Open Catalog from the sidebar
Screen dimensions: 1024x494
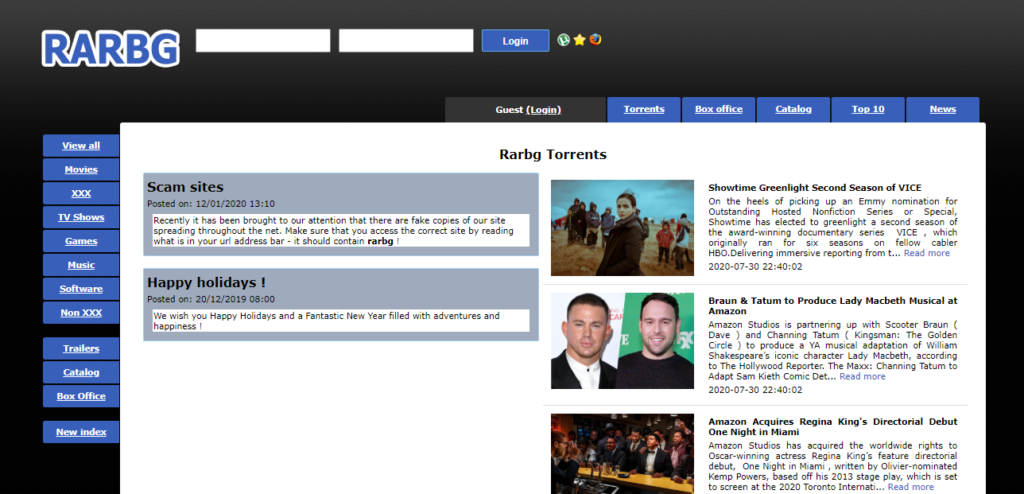[81, 372]
